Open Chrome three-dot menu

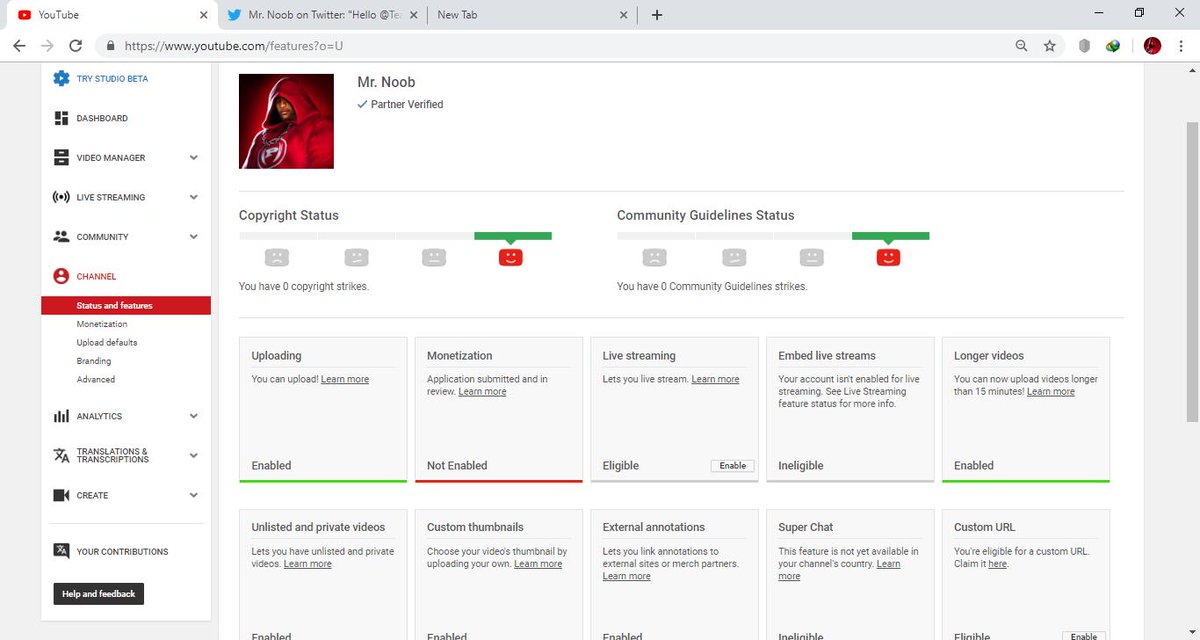coord(1182,46)
